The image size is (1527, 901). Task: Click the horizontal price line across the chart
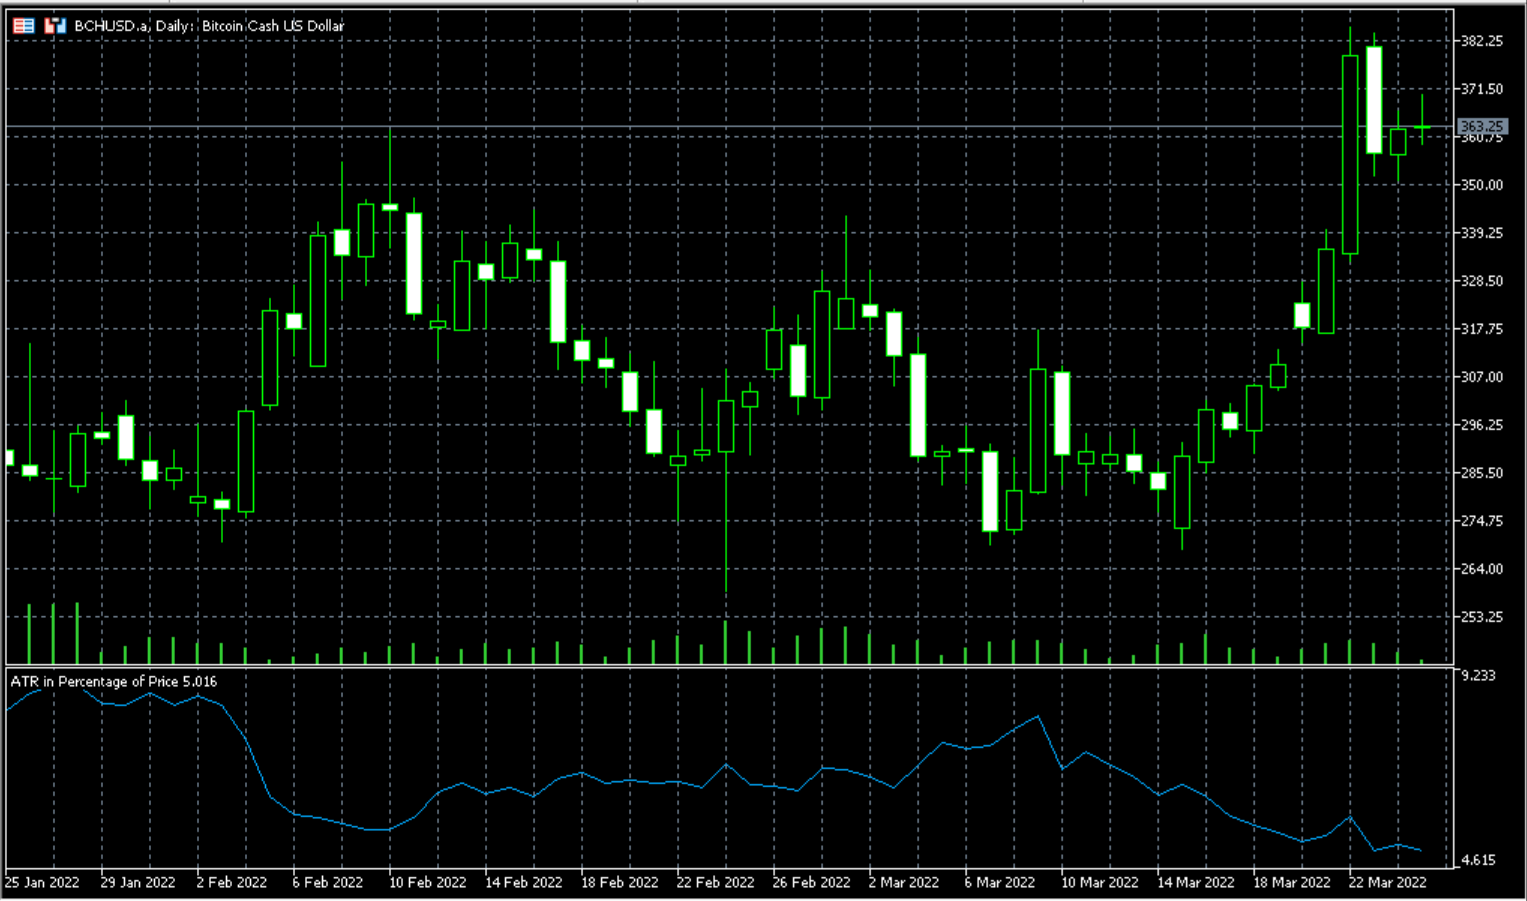(x=700, y=127)
